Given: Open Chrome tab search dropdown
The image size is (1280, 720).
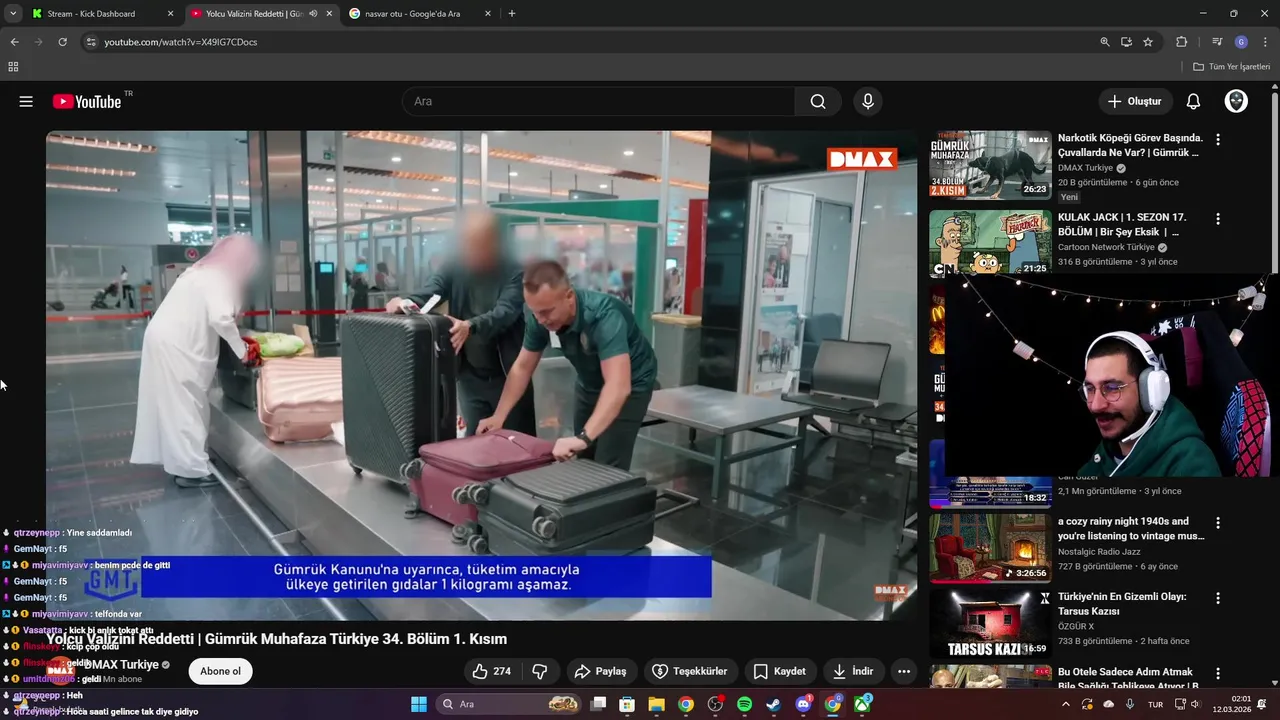Looking at the screenshot, I should click(x=13, y=14).
